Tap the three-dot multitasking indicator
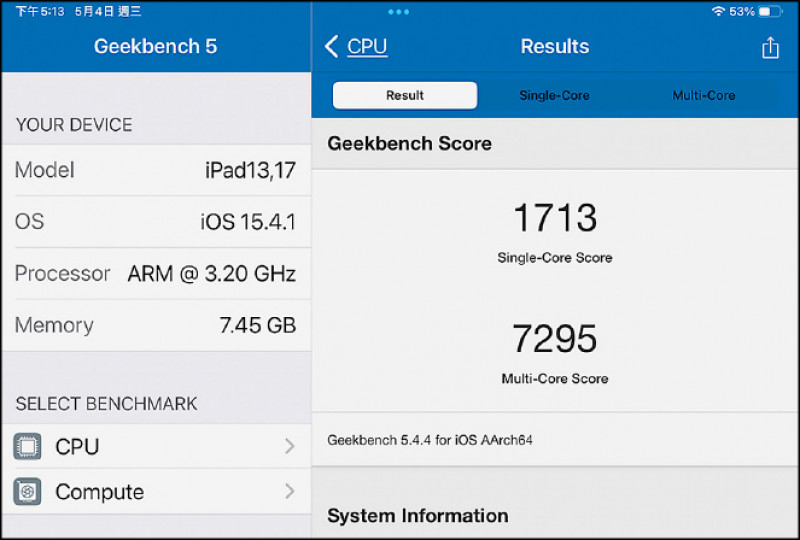The width and height of the screenshot is (800, 540). (398, 12)
